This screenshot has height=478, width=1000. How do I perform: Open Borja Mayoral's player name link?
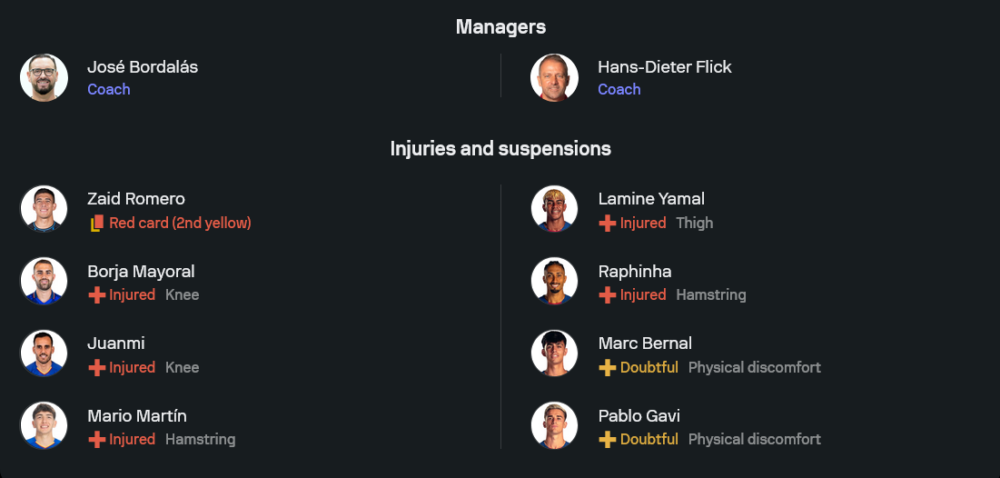coord(140,271)
